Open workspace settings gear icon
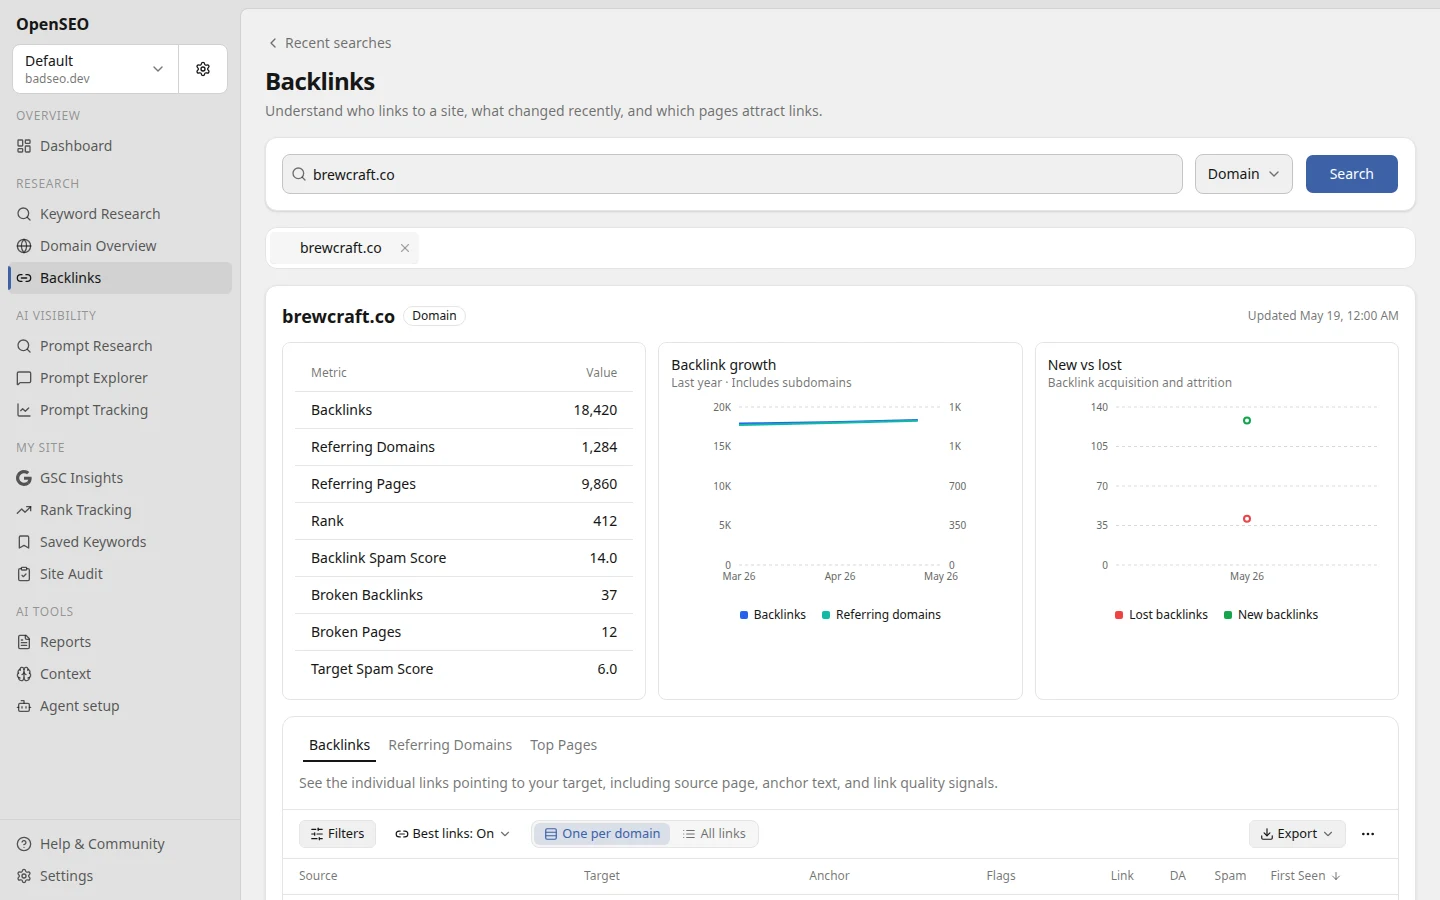This screenshot has height=900, width=1440. point(203,69)
